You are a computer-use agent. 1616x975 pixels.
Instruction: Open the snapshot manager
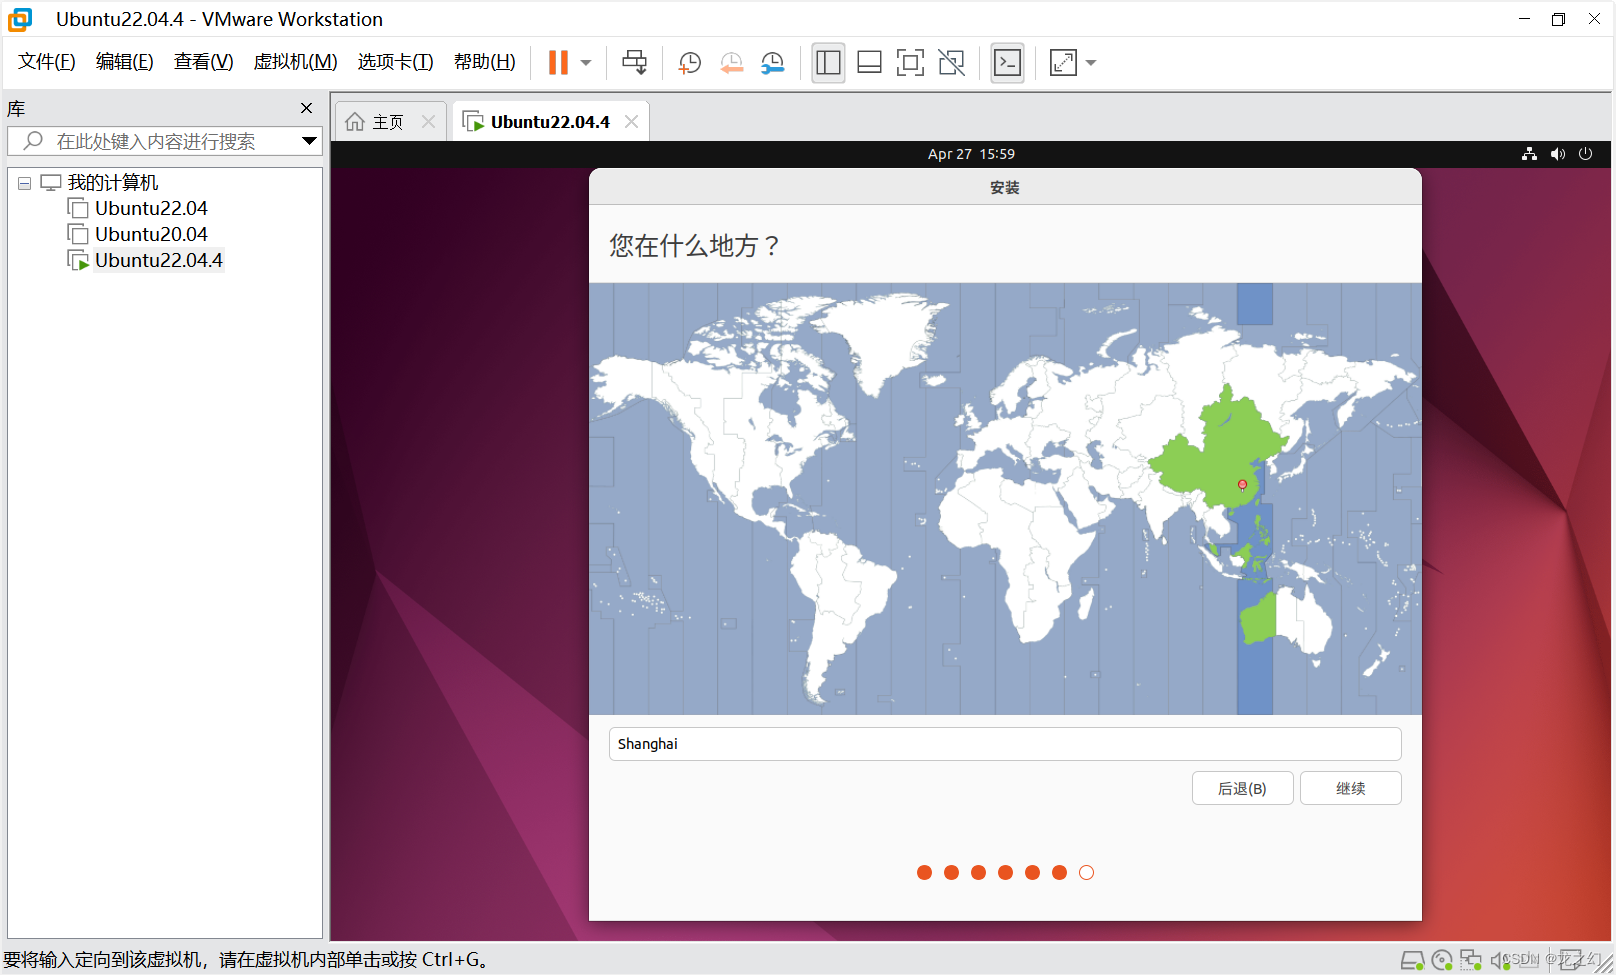(x=772, y=62)
